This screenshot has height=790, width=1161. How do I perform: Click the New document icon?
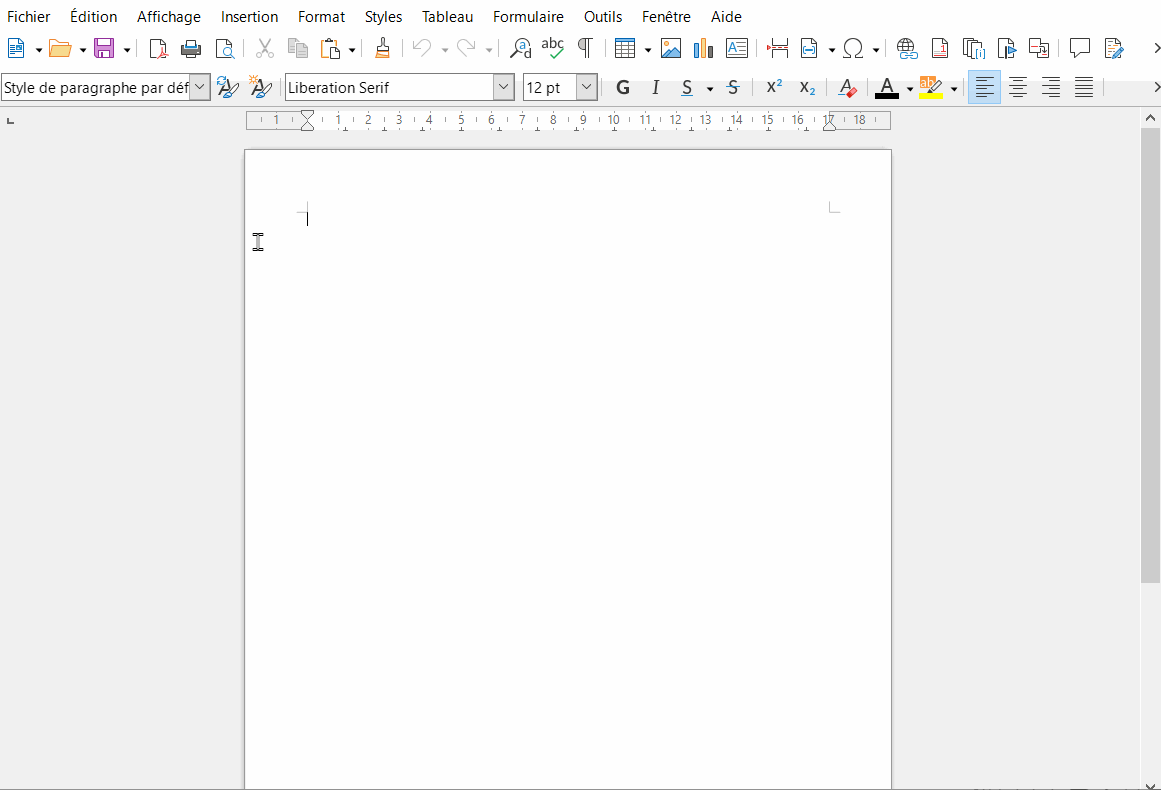pos(16,49)
